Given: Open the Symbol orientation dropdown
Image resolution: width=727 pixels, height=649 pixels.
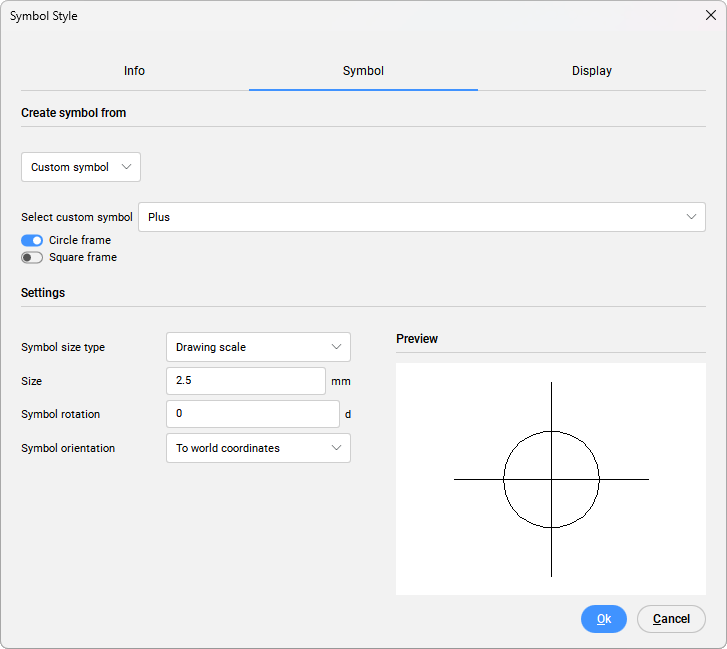Looking at the screenshot, I should click(257, 448).
